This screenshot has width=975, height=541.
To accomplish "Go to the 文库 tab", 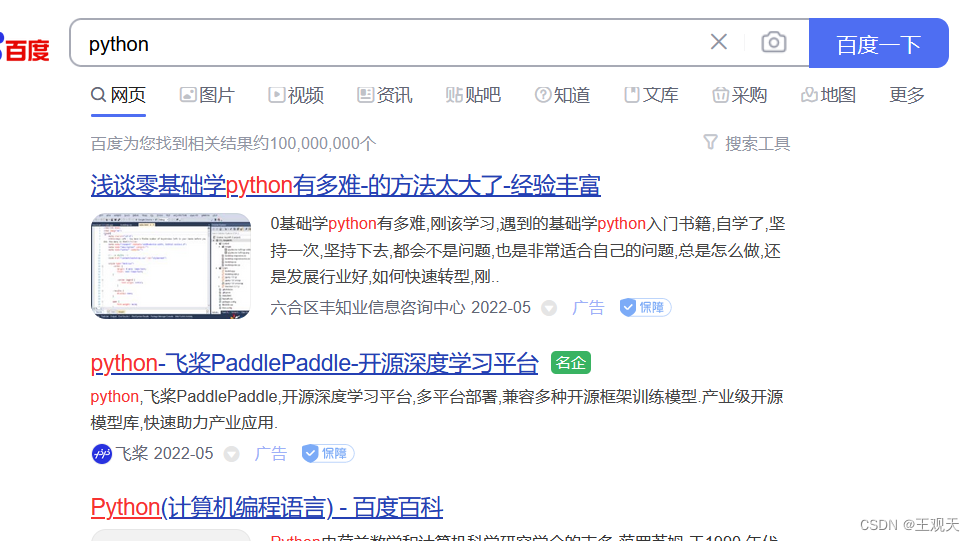I will (651, 95).
